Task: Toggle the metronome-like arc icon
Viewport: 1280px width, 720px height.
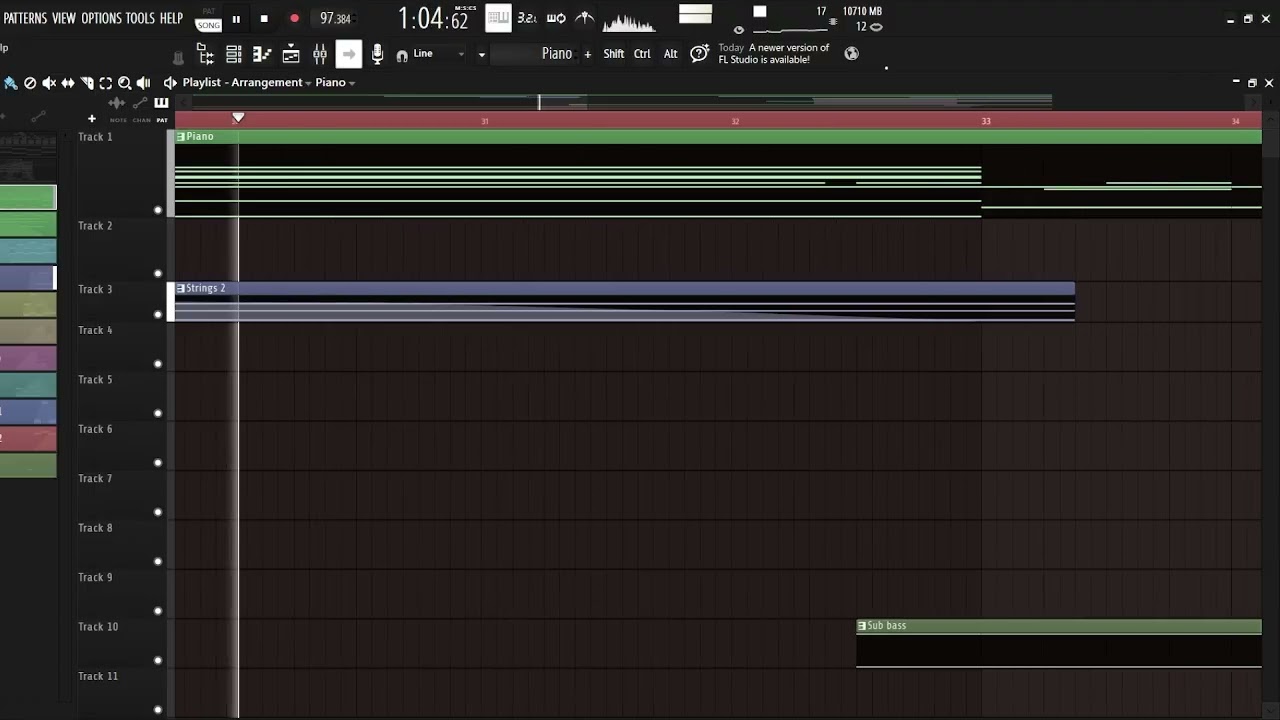Action: pos(585,18)
